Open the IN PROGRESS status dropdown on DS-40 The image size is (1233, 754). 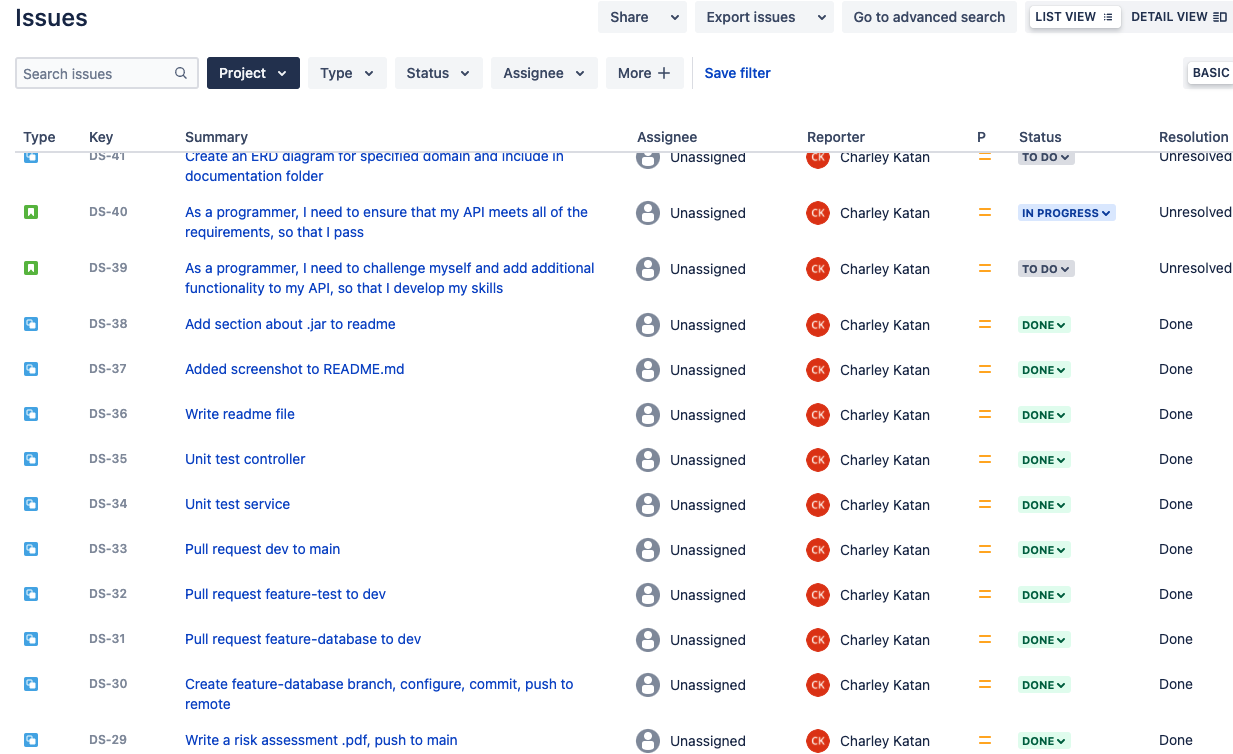coord(1066,212)
